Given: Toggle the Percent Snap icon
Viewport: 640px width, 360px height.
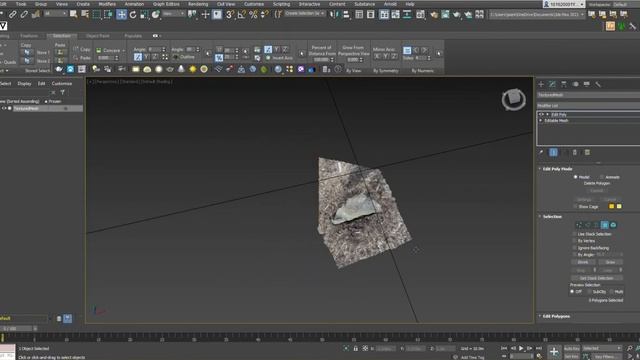Looking at the screenshot, I should (x=253, y=15).
